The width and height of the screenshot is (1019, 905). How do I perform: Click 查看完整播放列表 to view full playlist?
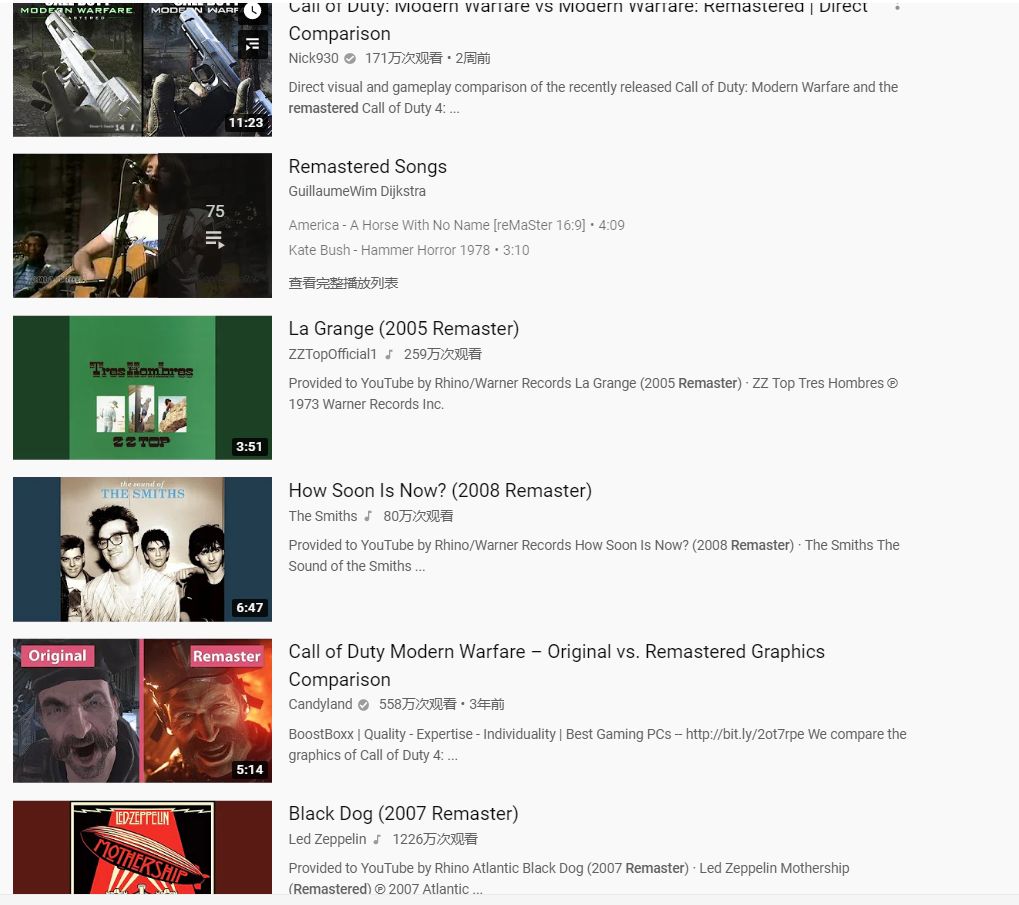point(343,283)
